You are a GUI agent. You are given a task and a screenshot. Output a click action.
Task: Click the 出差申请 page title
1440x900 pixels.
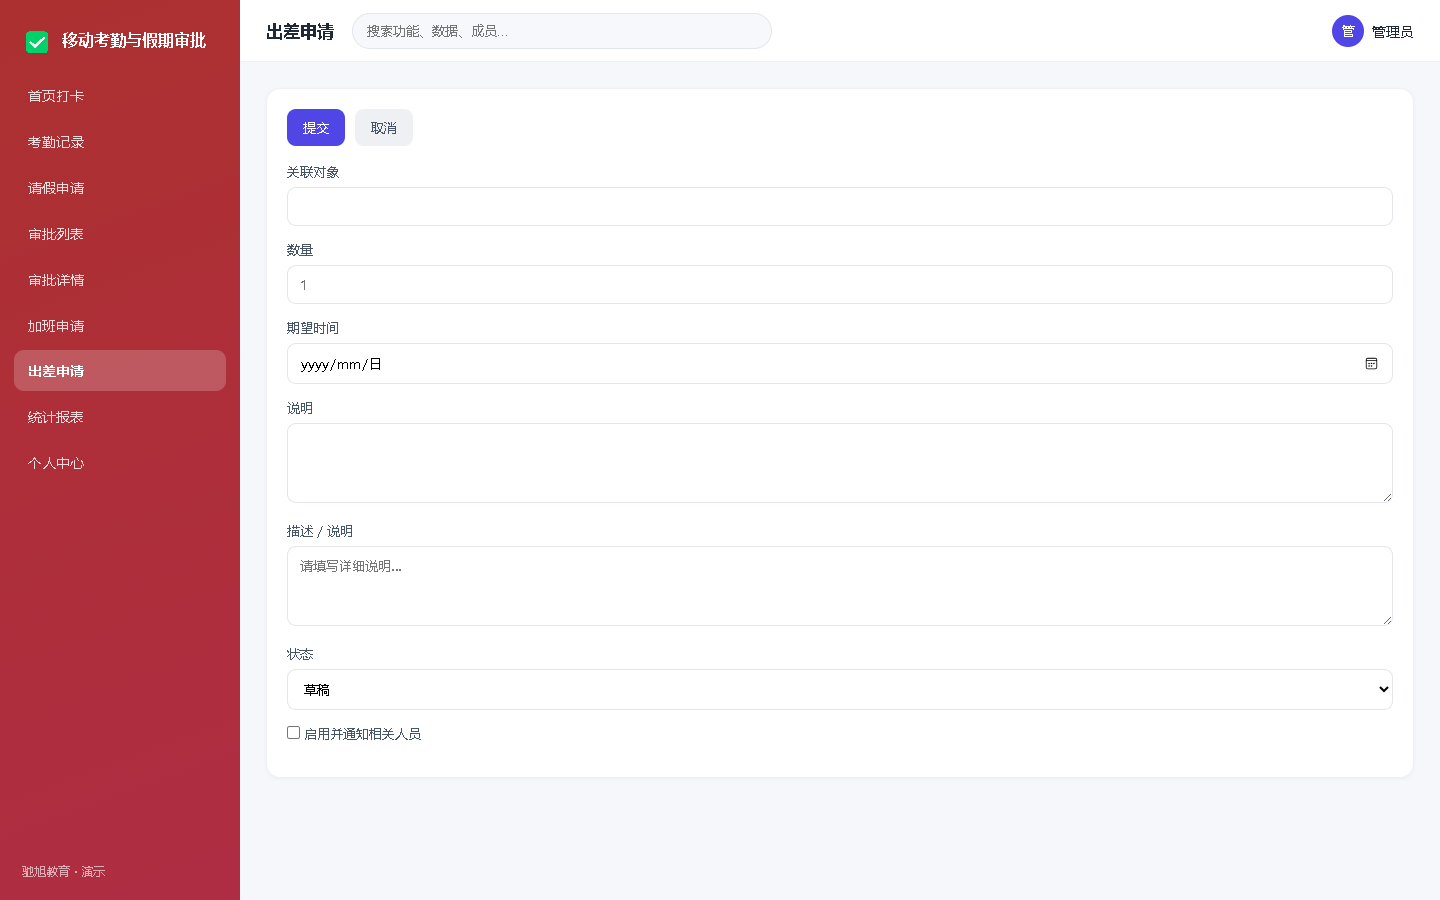tap(300, 32)
